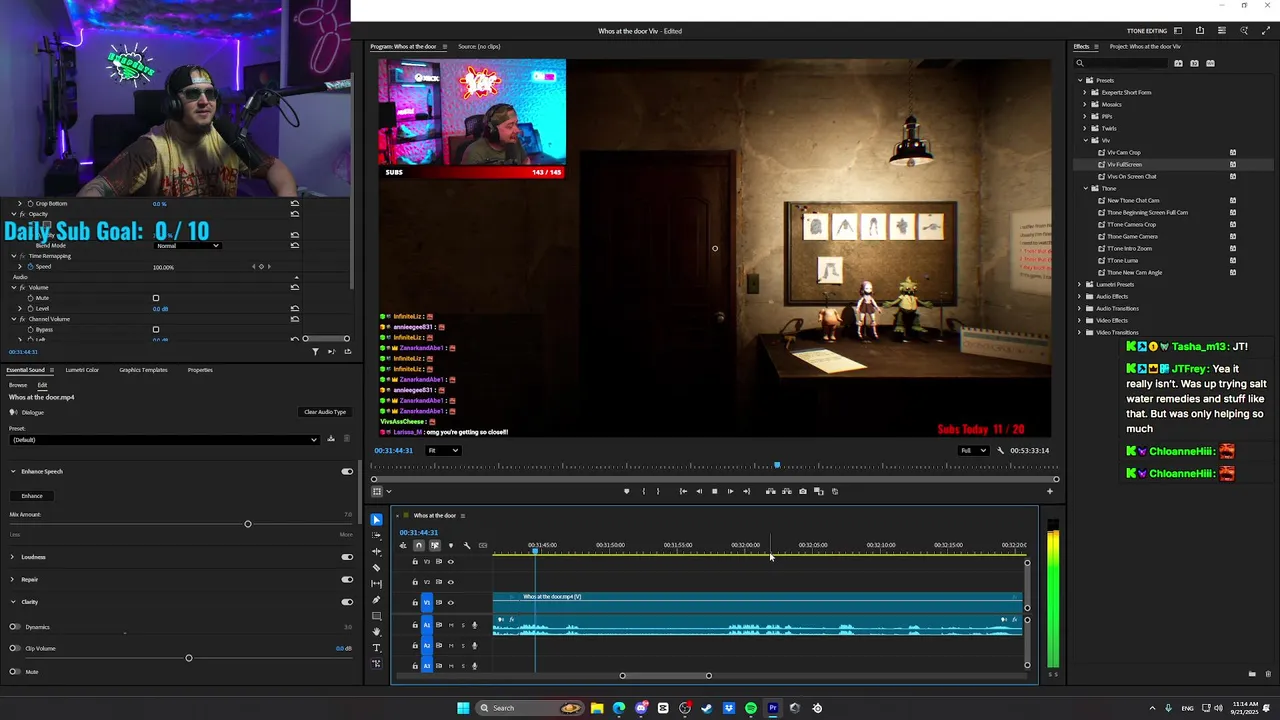Tick the Channel Volume Bypass checkbox
This screenshot has height=720, width=1280.
coord(155,329)
